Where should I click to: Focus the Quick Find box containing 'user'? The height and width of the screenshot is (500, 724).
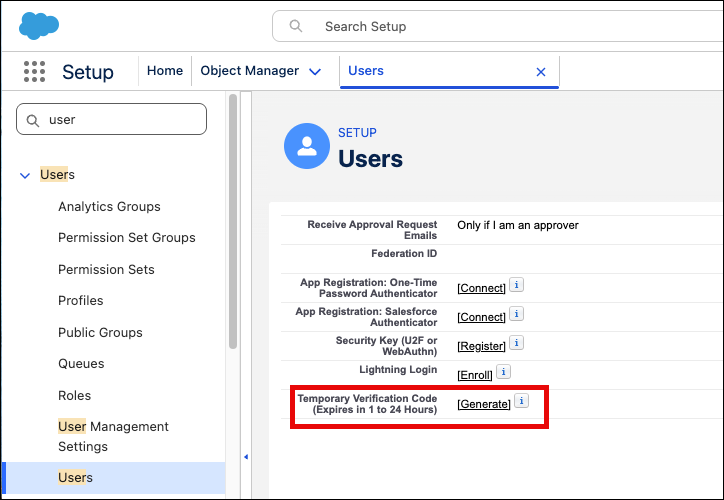(111, 119)
